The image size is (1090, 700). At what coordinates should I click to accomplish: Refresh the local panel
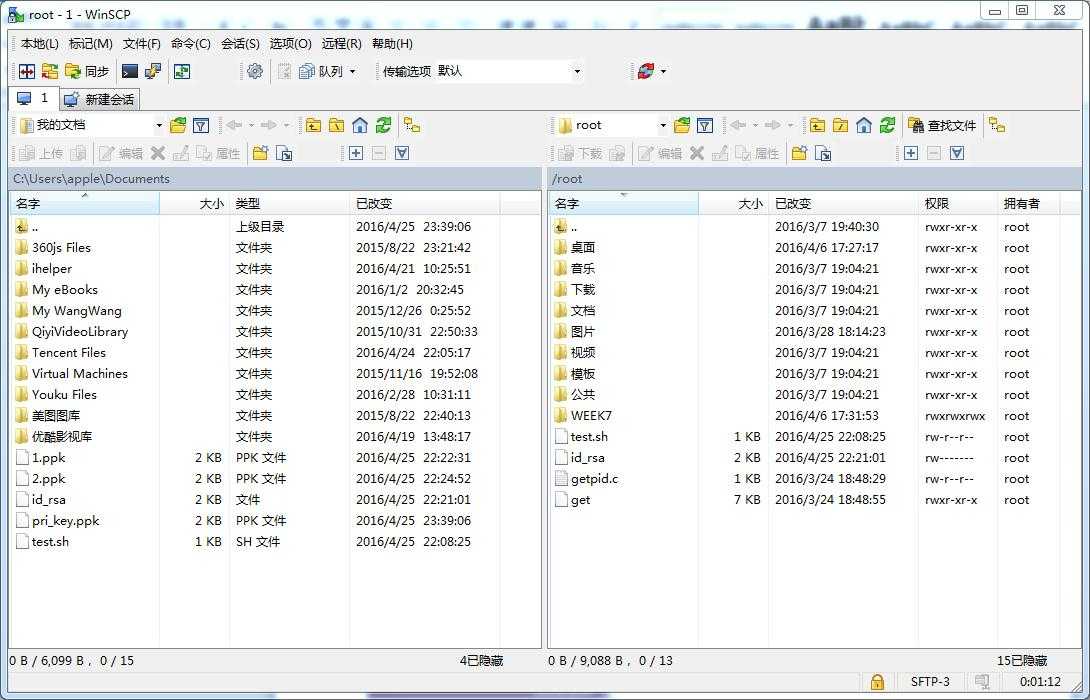(x=383, y=126)
